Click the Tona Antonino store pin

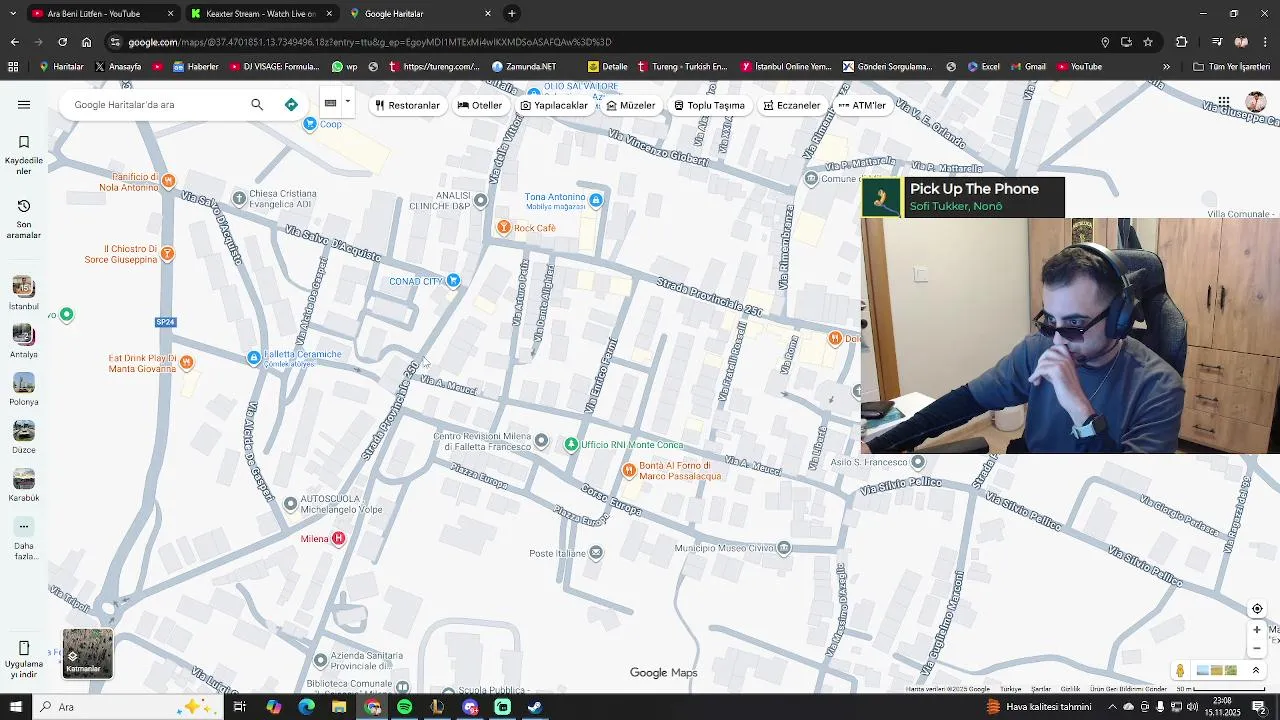[x=596, y=200]
